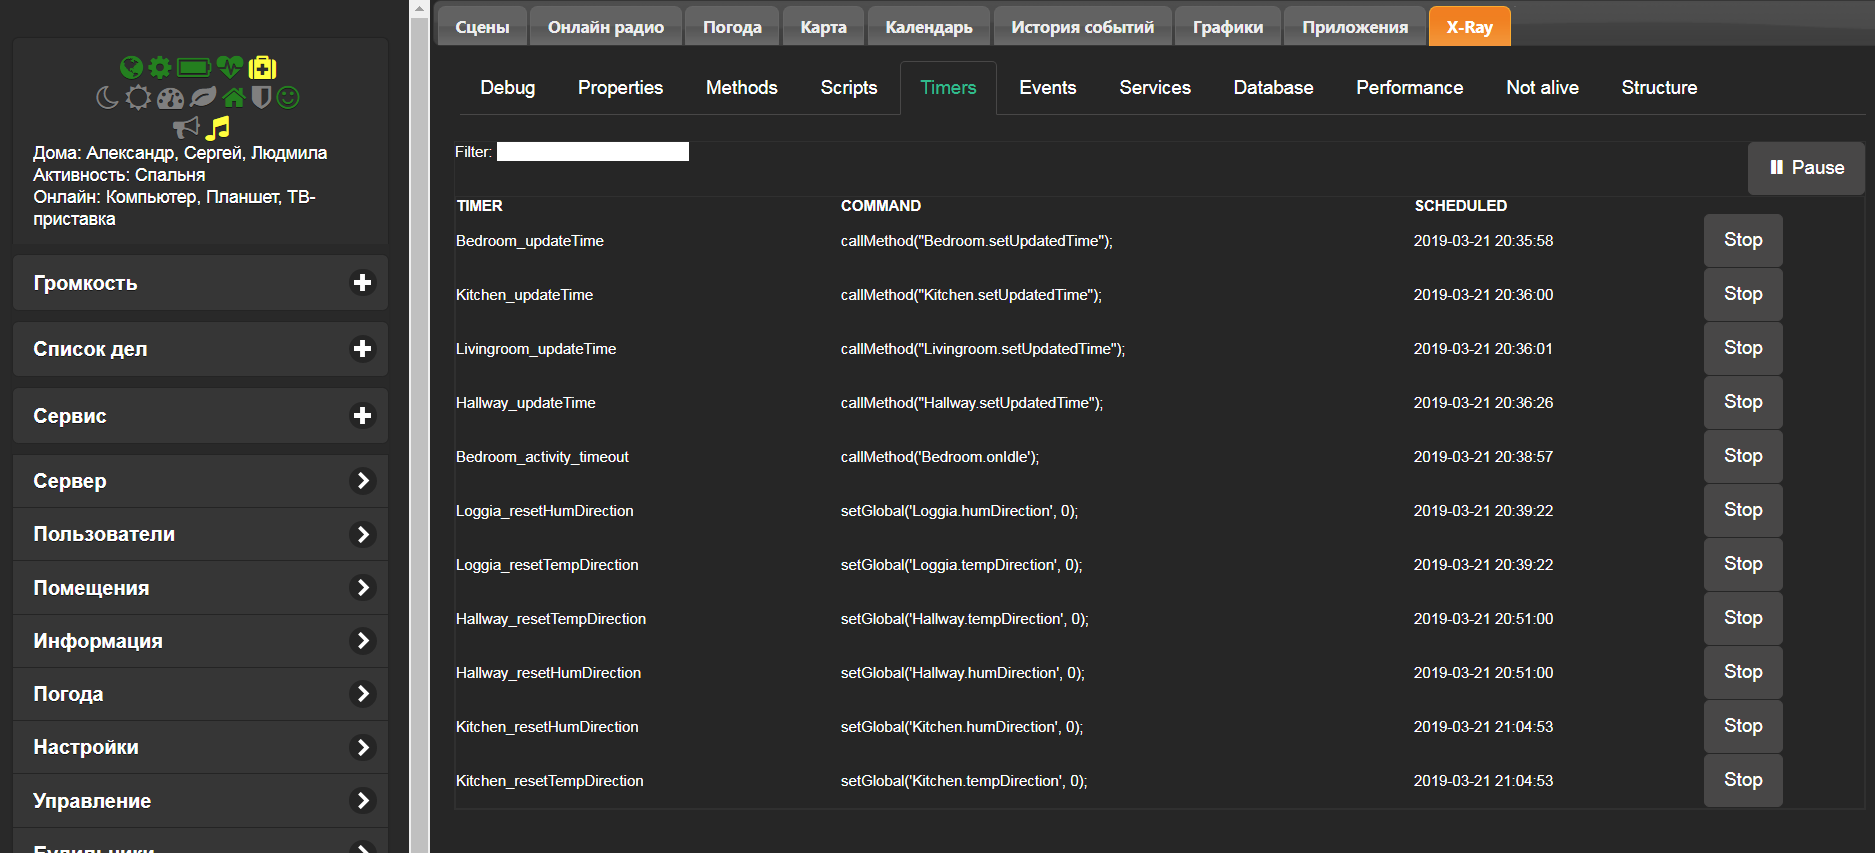Focus the Filter text field
This screenshot has width=1875, height=853.
pos(592,152)
